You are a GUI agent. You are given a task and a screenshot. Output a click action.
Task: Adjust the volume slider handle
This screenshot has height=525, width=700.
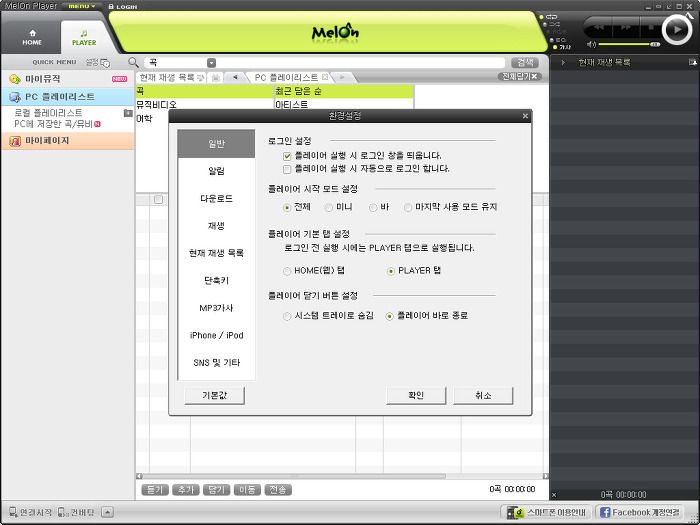pyautogui.click(x=654, y=45)
